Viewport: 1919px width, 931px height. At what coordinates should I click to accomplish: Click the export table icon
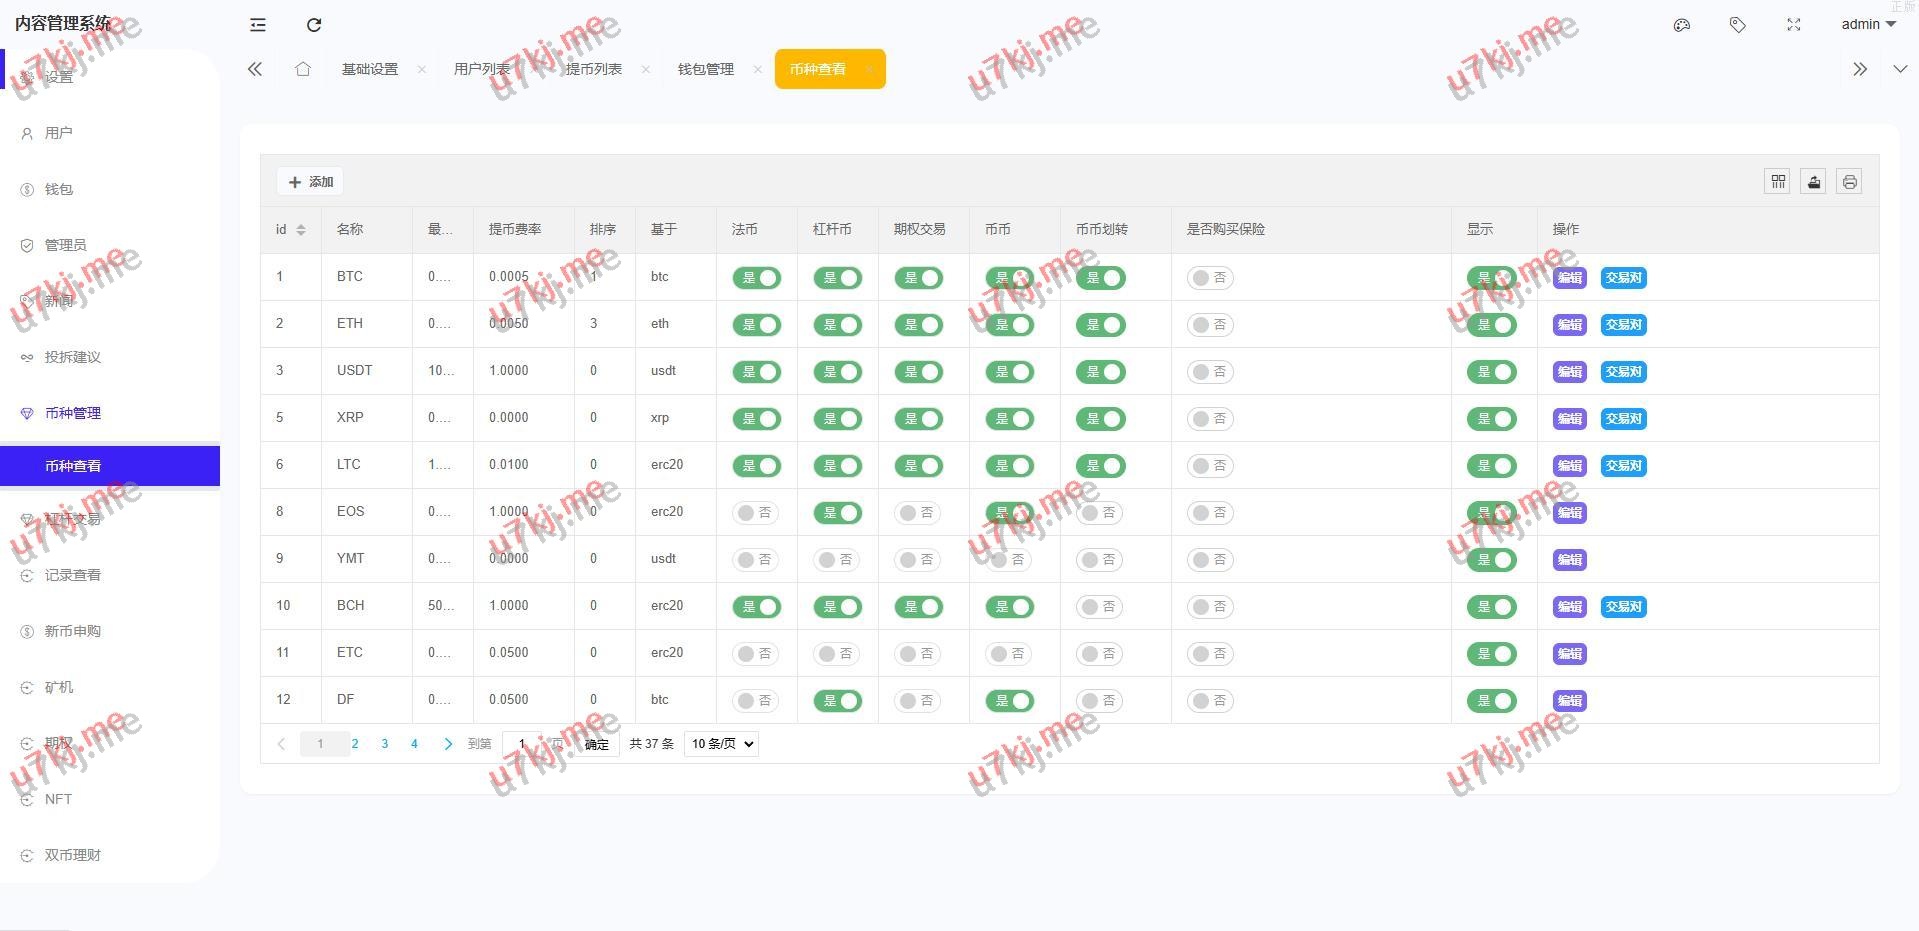tap(1813, 182)
